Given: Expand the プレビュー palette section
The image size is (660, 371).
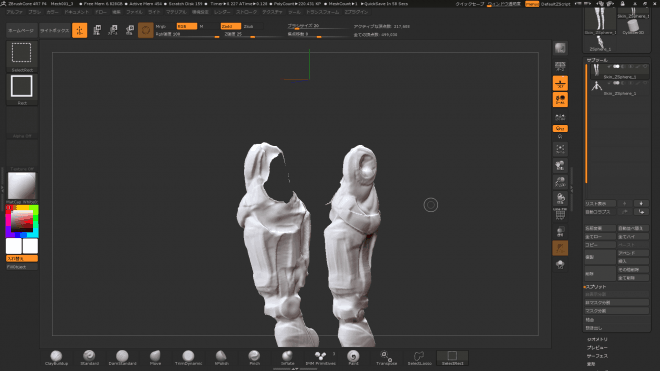Looking at the screenshot, I should click(597, 347).
